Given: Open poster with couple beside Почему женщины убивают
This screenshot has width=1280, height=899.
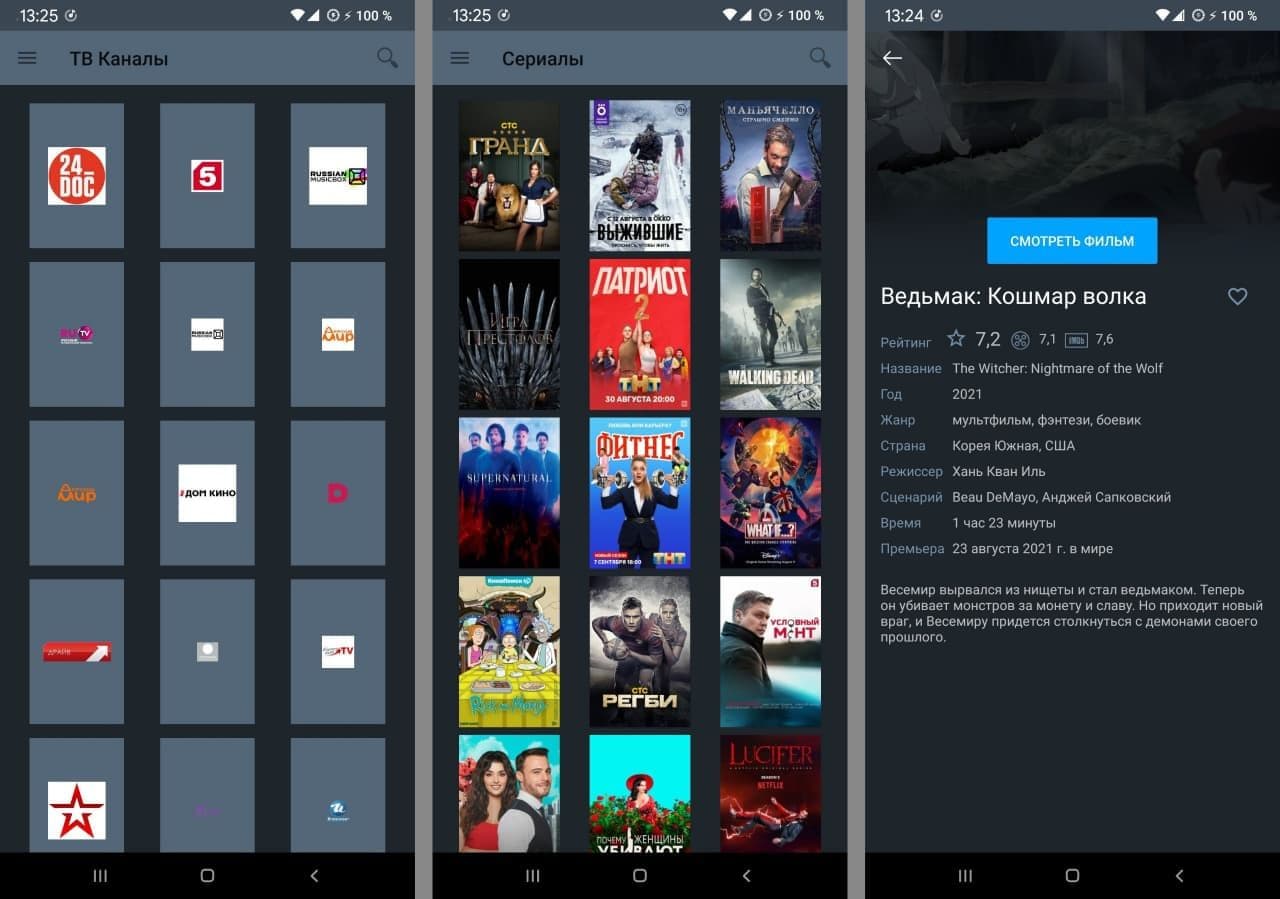Looking at the screenshot, I should [x=509, y=794].
